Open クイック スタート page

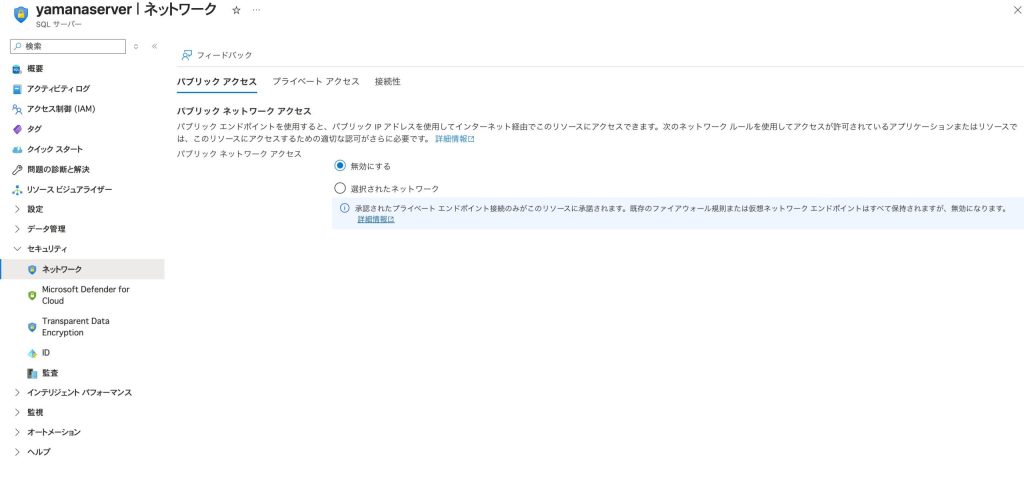pyautogui.click(x=55, y=149)
